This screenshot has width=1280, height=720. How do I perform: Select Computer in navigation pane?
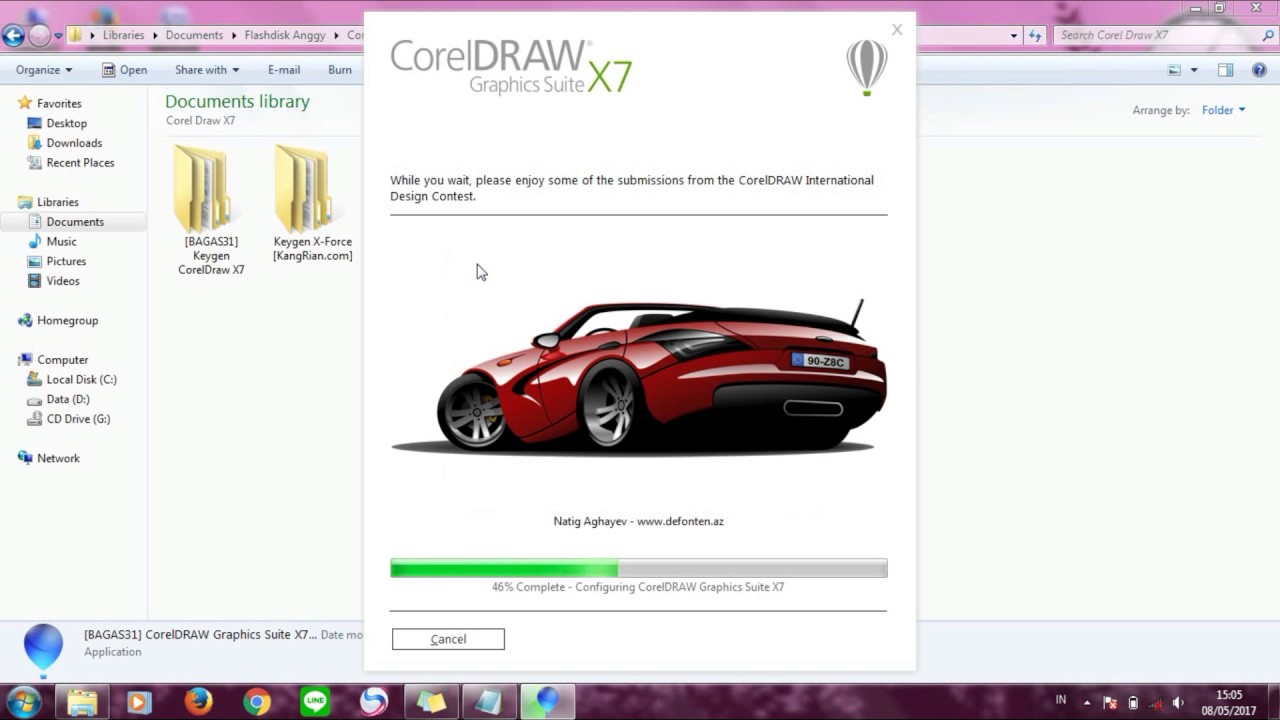[x=62, y=360]
